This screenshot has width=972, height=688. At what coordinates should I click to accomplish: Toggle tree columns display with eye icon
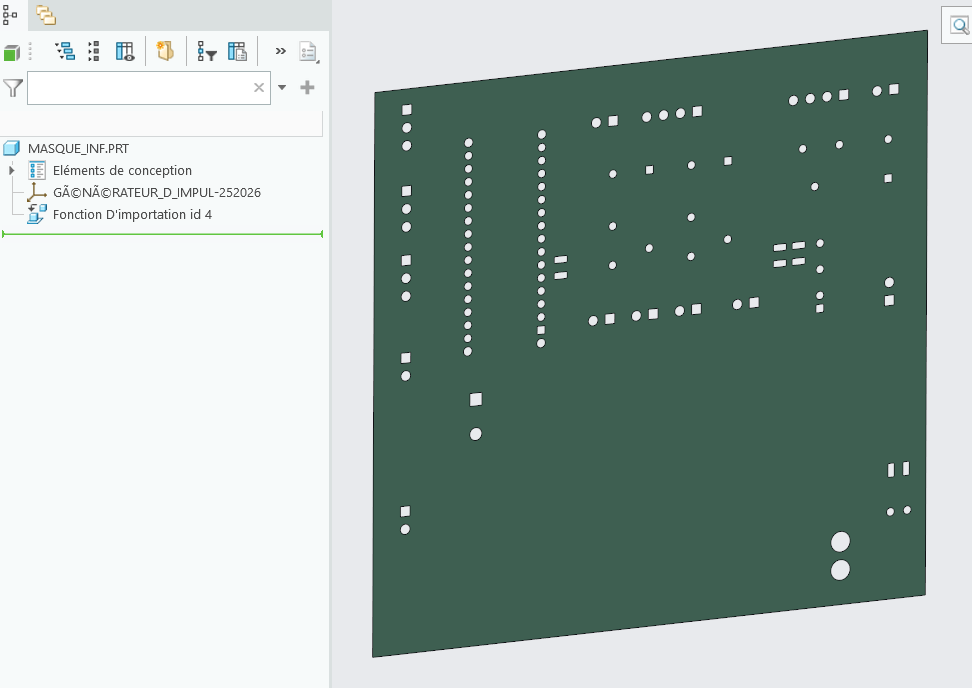tap(125, 52)
